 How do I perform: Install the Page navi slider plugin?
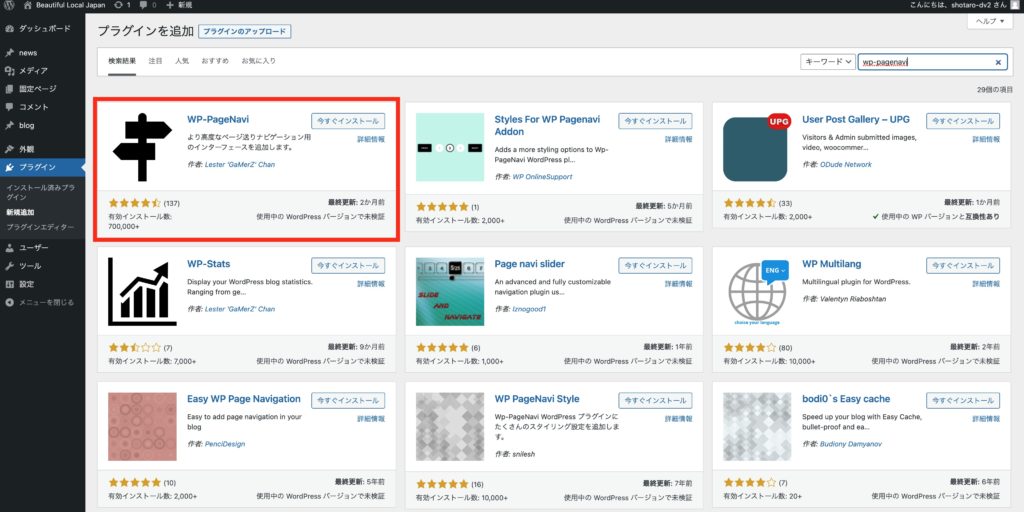point(655,265)
